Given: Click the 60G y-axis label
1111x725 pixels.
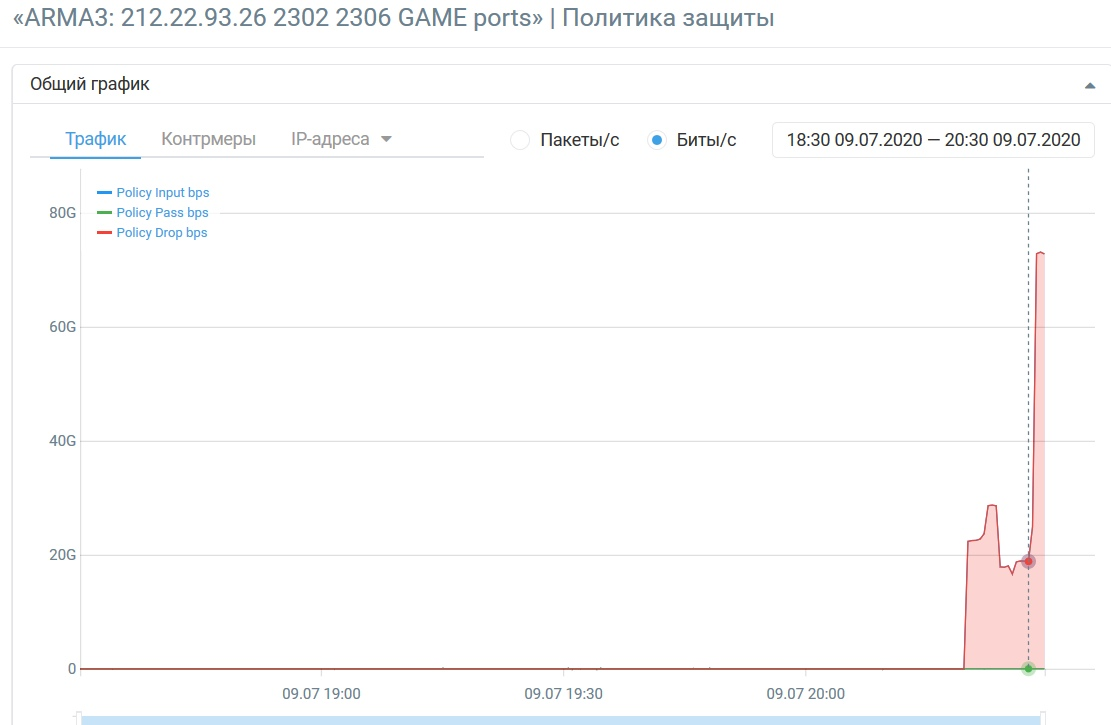Looking at the screenshot, I should [x=62, y=327].
